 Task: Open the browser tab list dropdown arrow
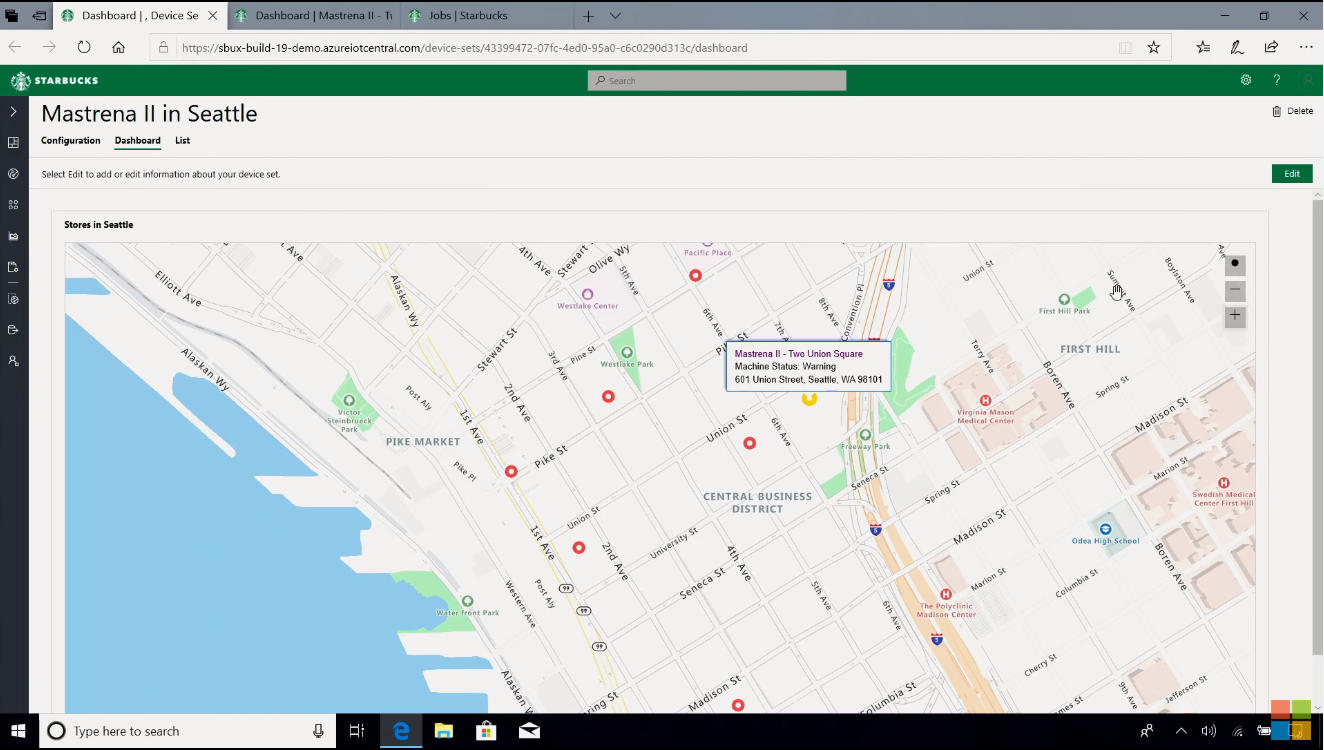click(616, 16)
